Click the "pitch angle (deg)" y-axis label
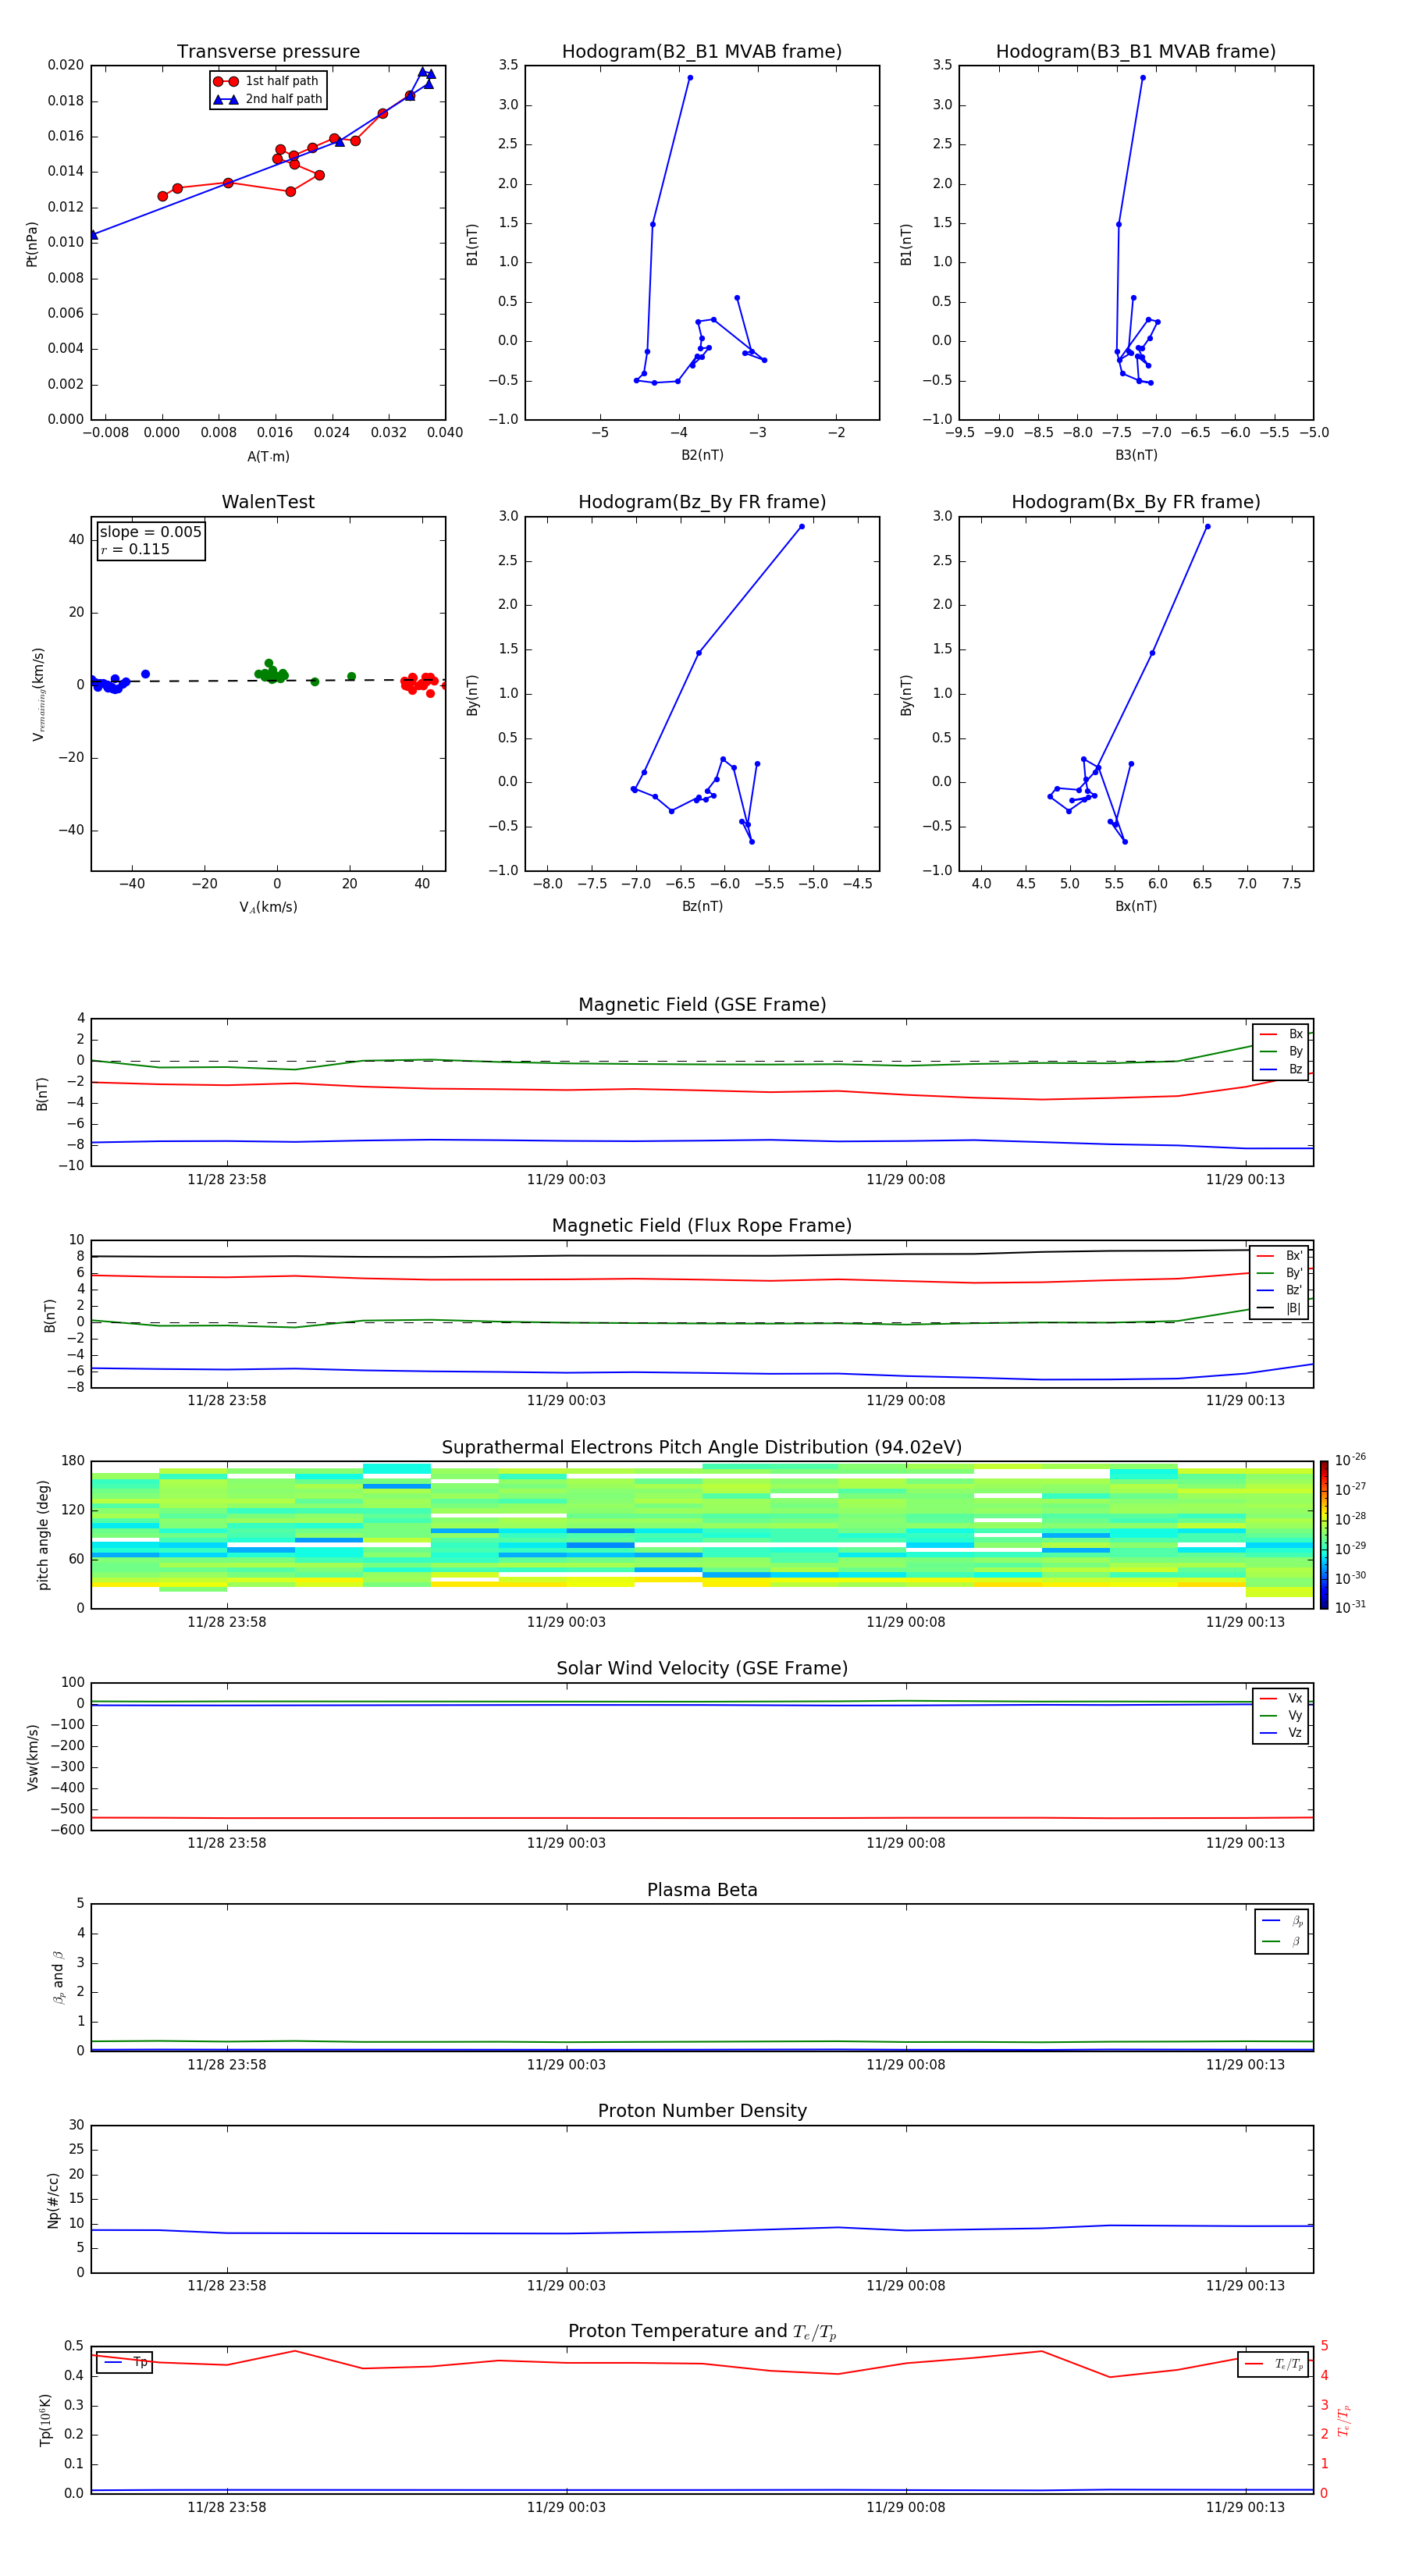This screenshot has height=2576, width=1405. 43,1535
